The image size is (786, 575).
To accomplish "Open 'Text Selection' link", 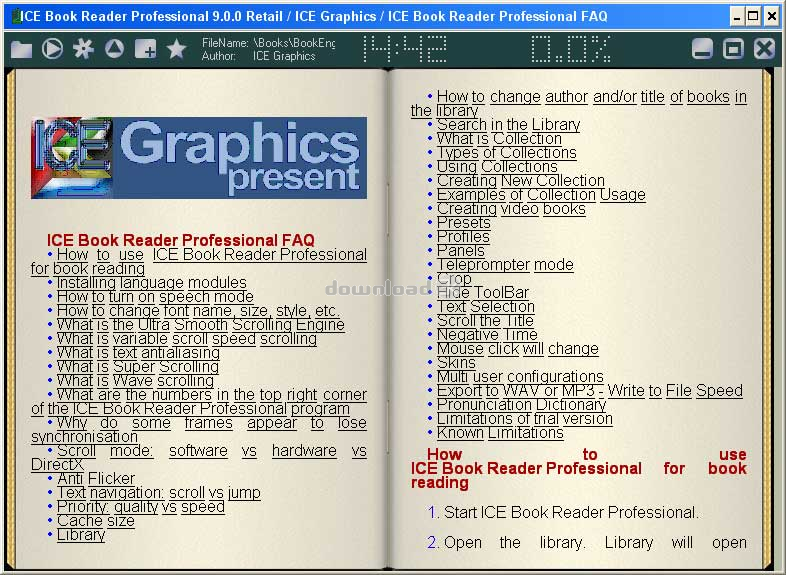I will pyautogui.click(x=486, y=307).
